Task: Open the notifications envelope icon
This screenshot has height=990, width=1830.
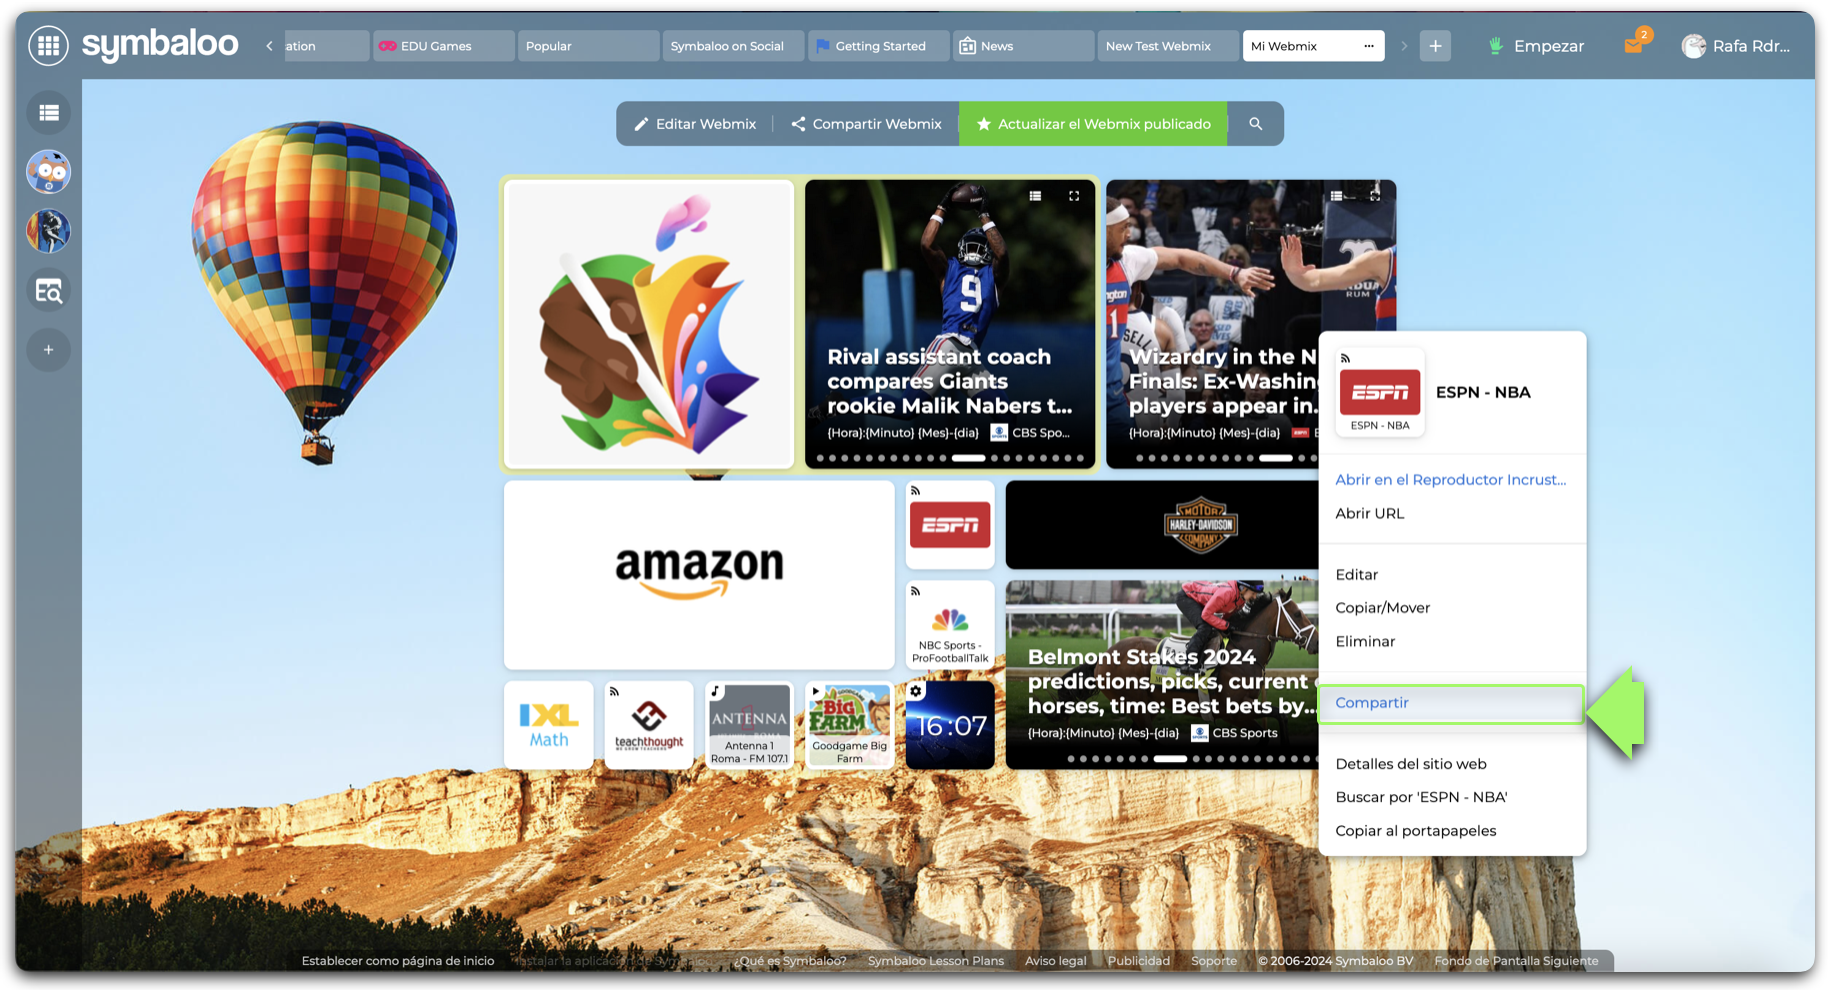Action: pyautogui.click(x=1635, y=44)
